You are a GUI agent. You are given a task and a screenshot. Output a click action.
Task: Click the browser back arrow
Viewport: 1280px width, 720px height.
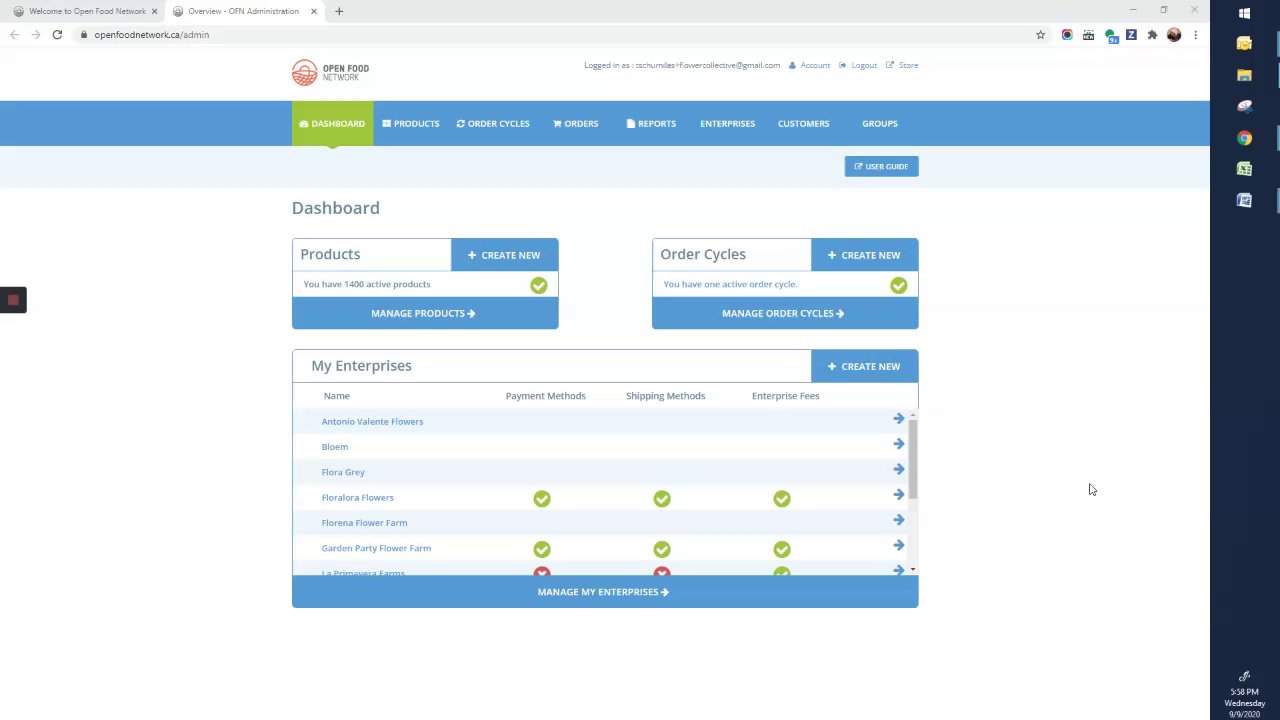(x=14, y=34)
